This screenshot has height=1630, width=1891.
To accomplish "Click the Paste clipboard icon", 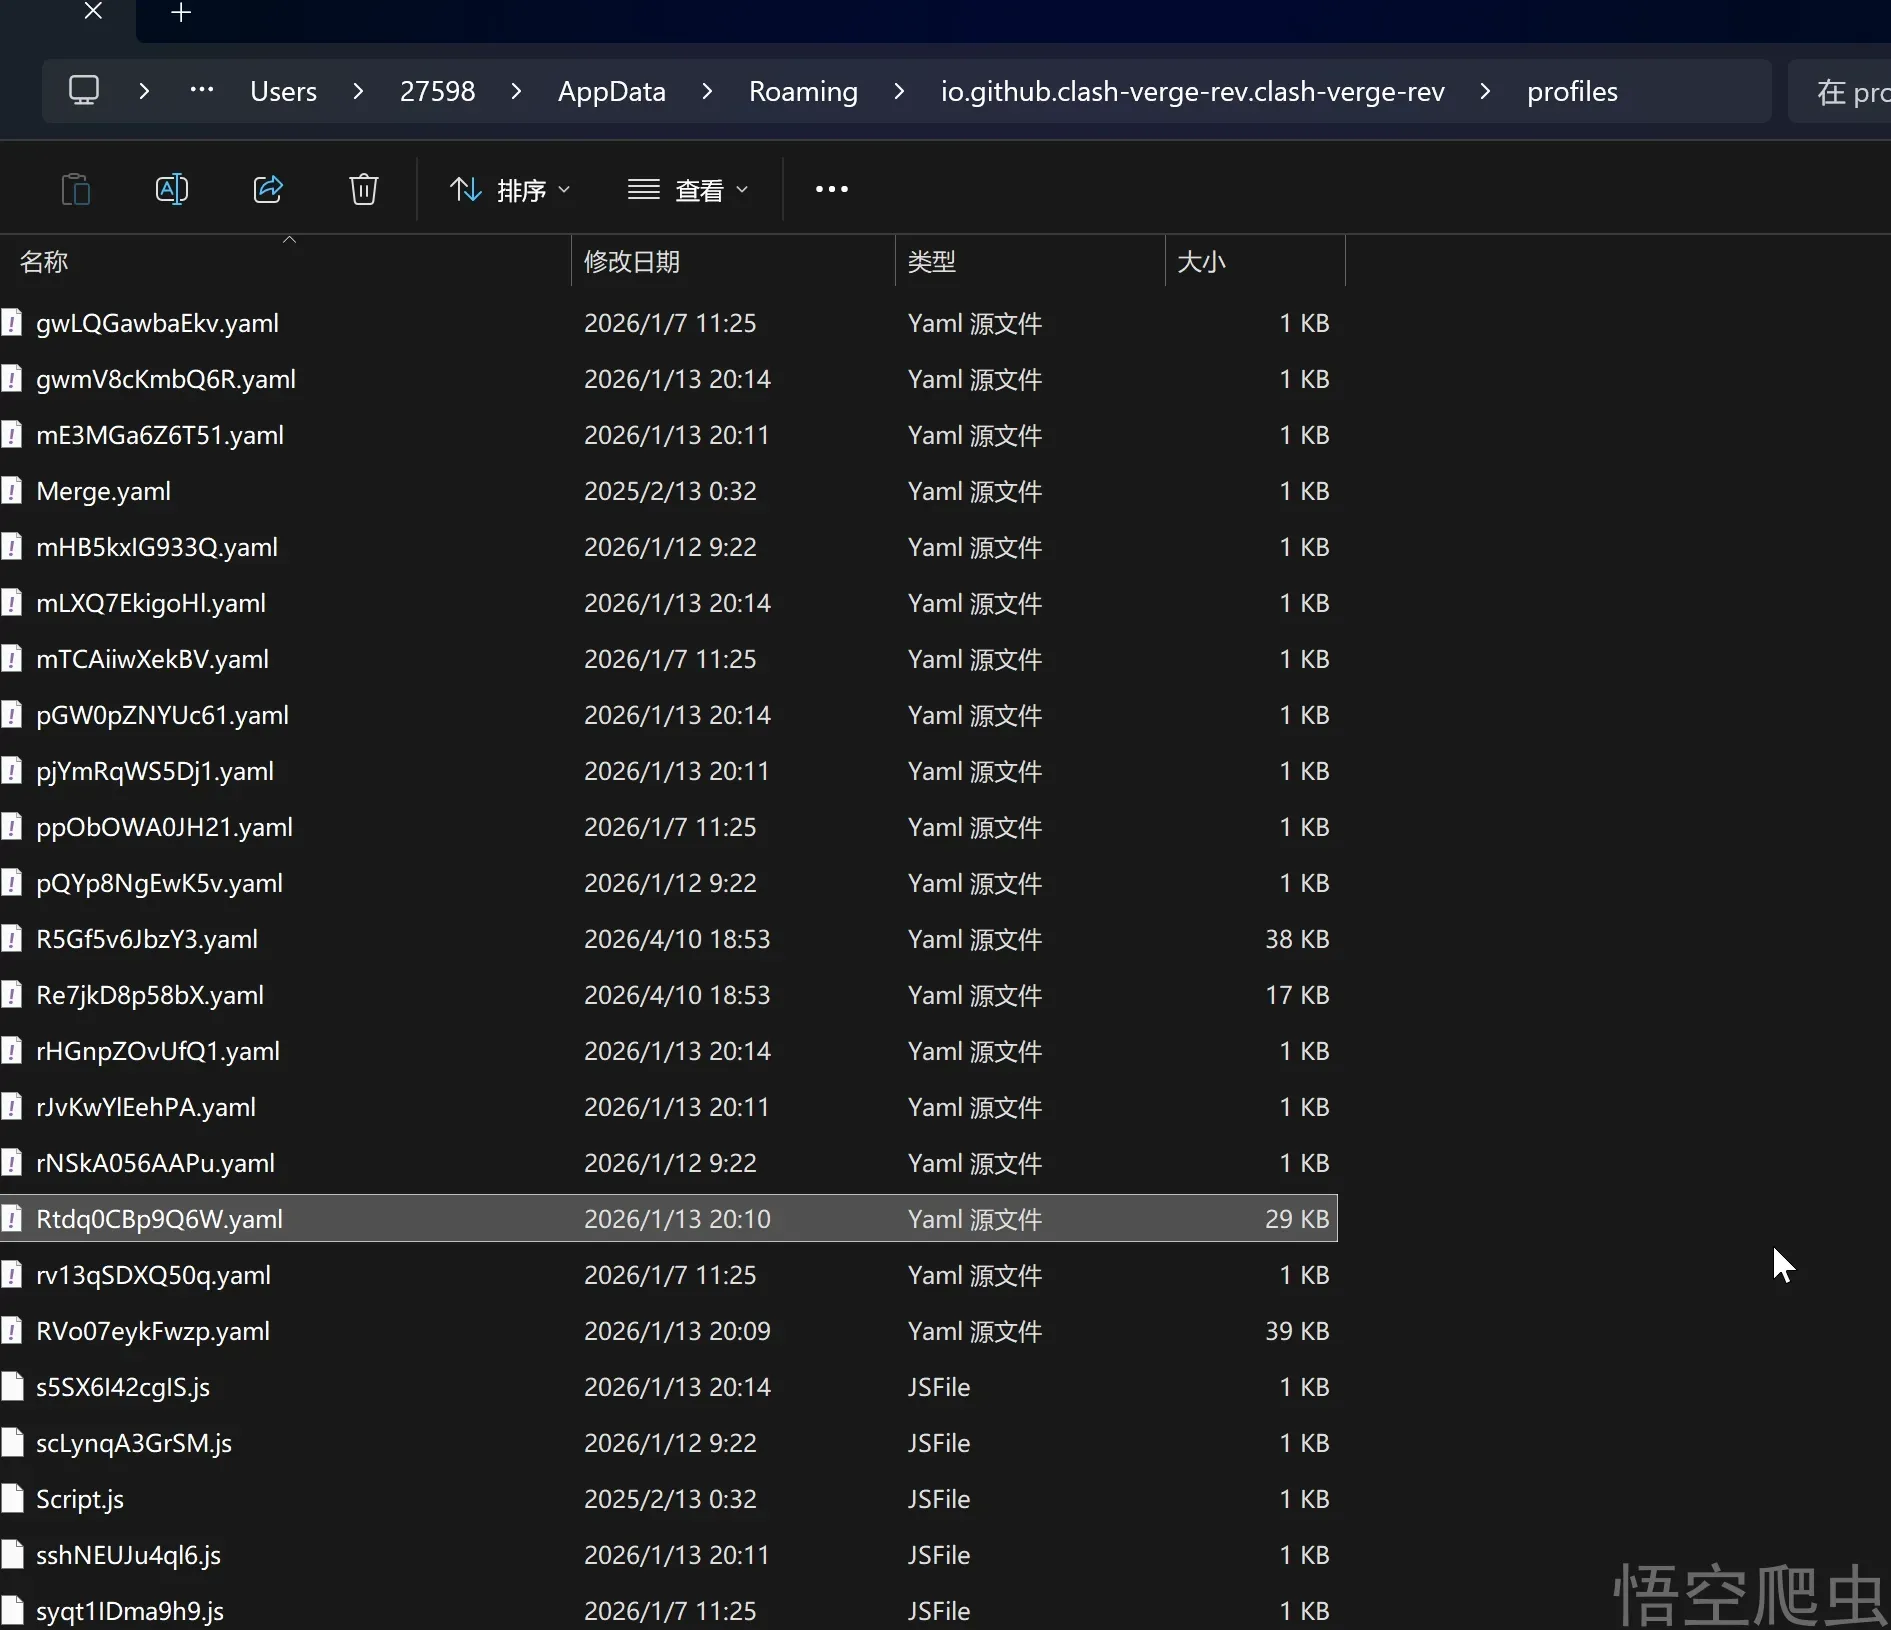I will click(76, 189).
